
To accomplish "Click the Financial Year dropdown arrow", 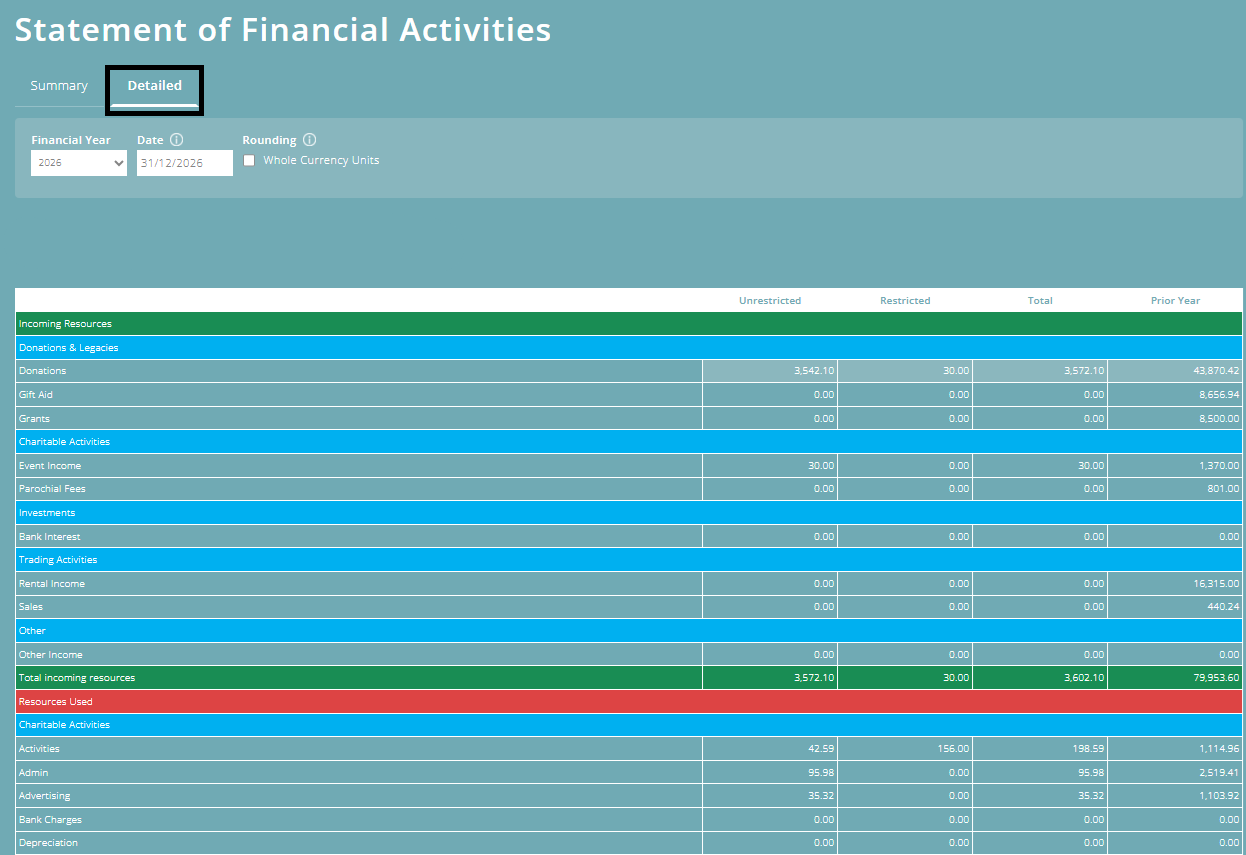I will click(x=117, y=162).
